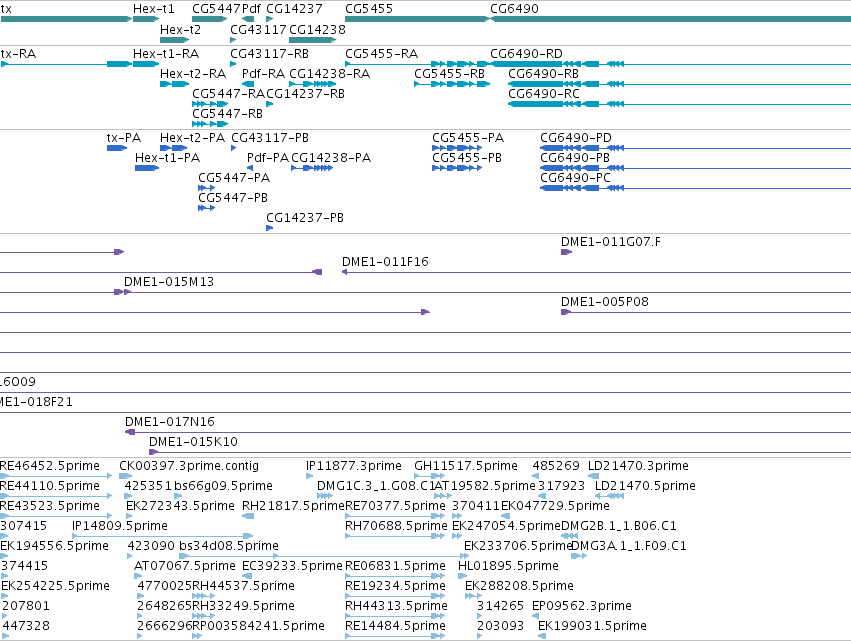851x641 pixels.
Task: Click the DME1-005P08 clone label
Action: (605, 302)
